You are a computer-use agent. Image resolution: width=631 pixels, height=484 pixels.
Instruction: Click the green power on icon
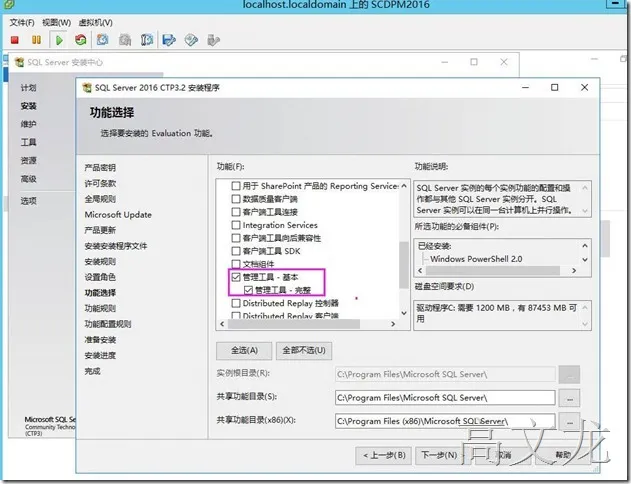(x=59, y=40)
